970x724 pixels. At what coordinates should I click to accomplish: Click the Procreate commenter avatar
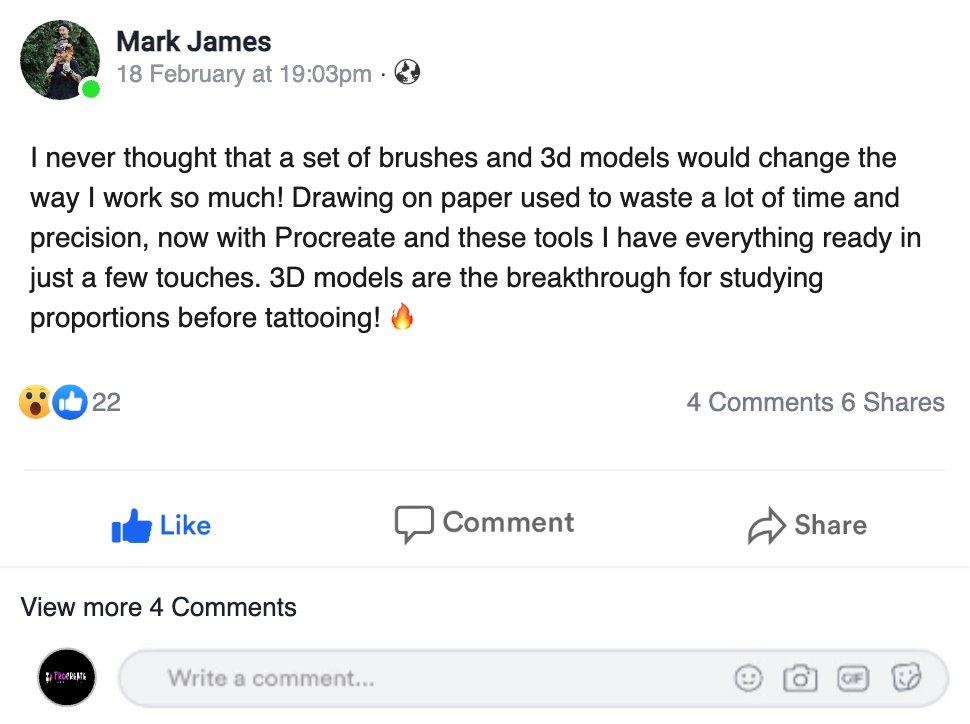tap(67, 678)
